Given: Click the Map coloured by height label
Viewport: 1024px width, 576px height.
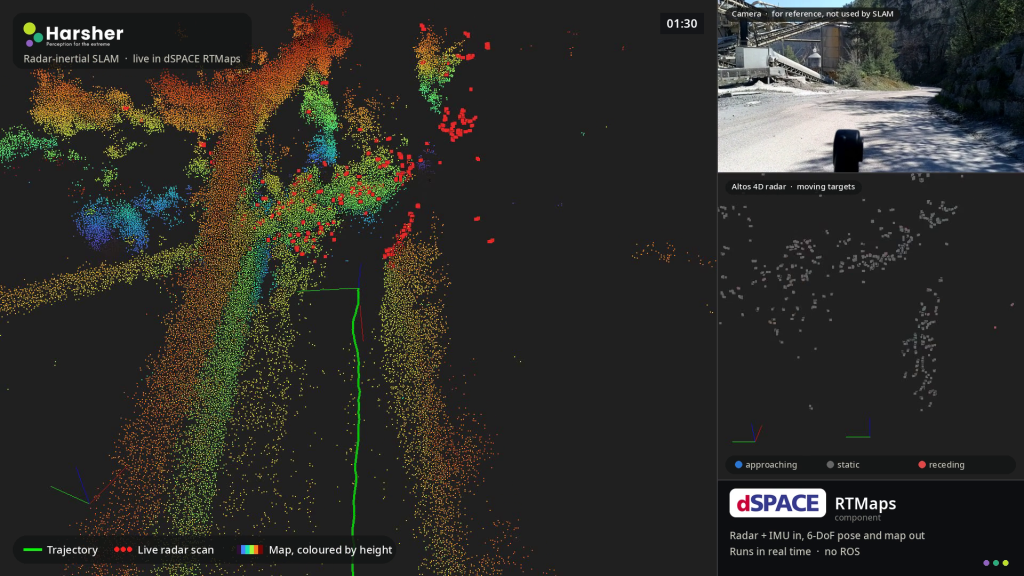Looking at the screenshot, I should coord(330,550).
